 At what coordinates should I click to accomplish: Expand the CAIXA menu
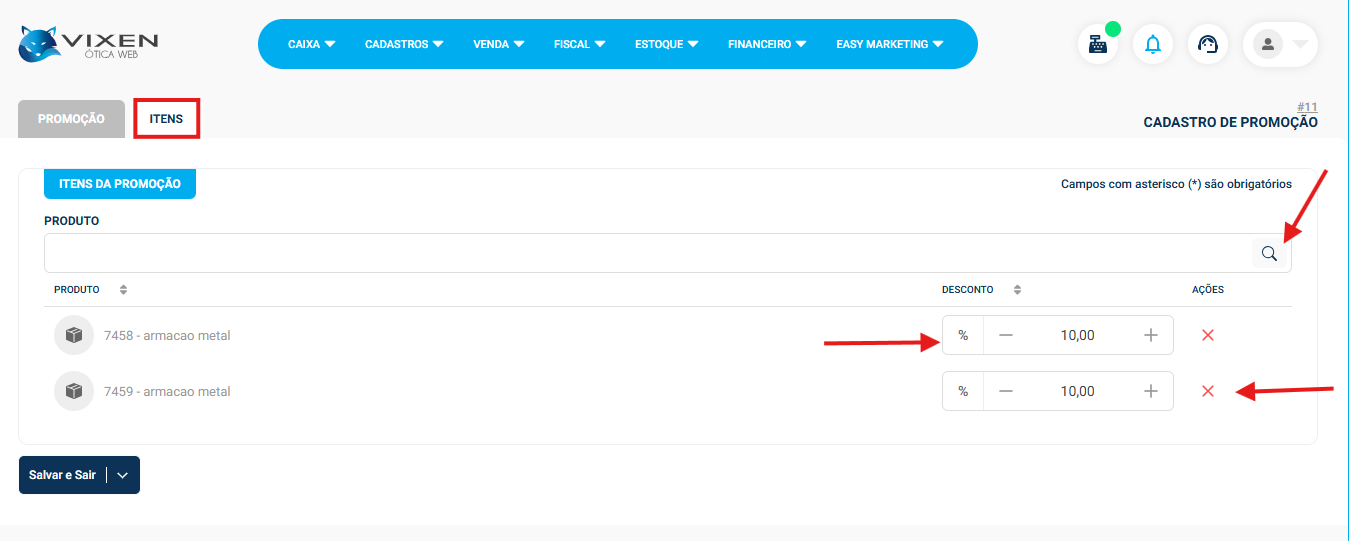311,44
